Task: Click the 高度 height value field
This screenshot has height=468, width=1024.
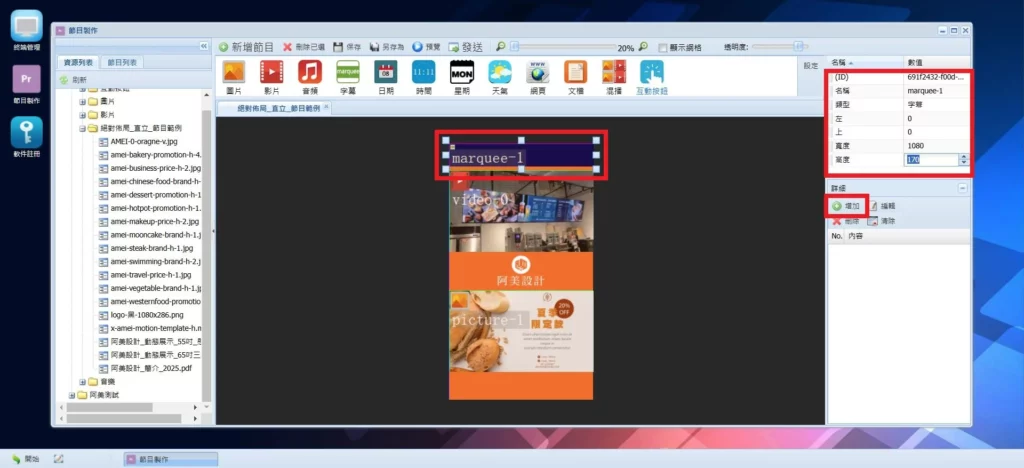Action: 930,159
